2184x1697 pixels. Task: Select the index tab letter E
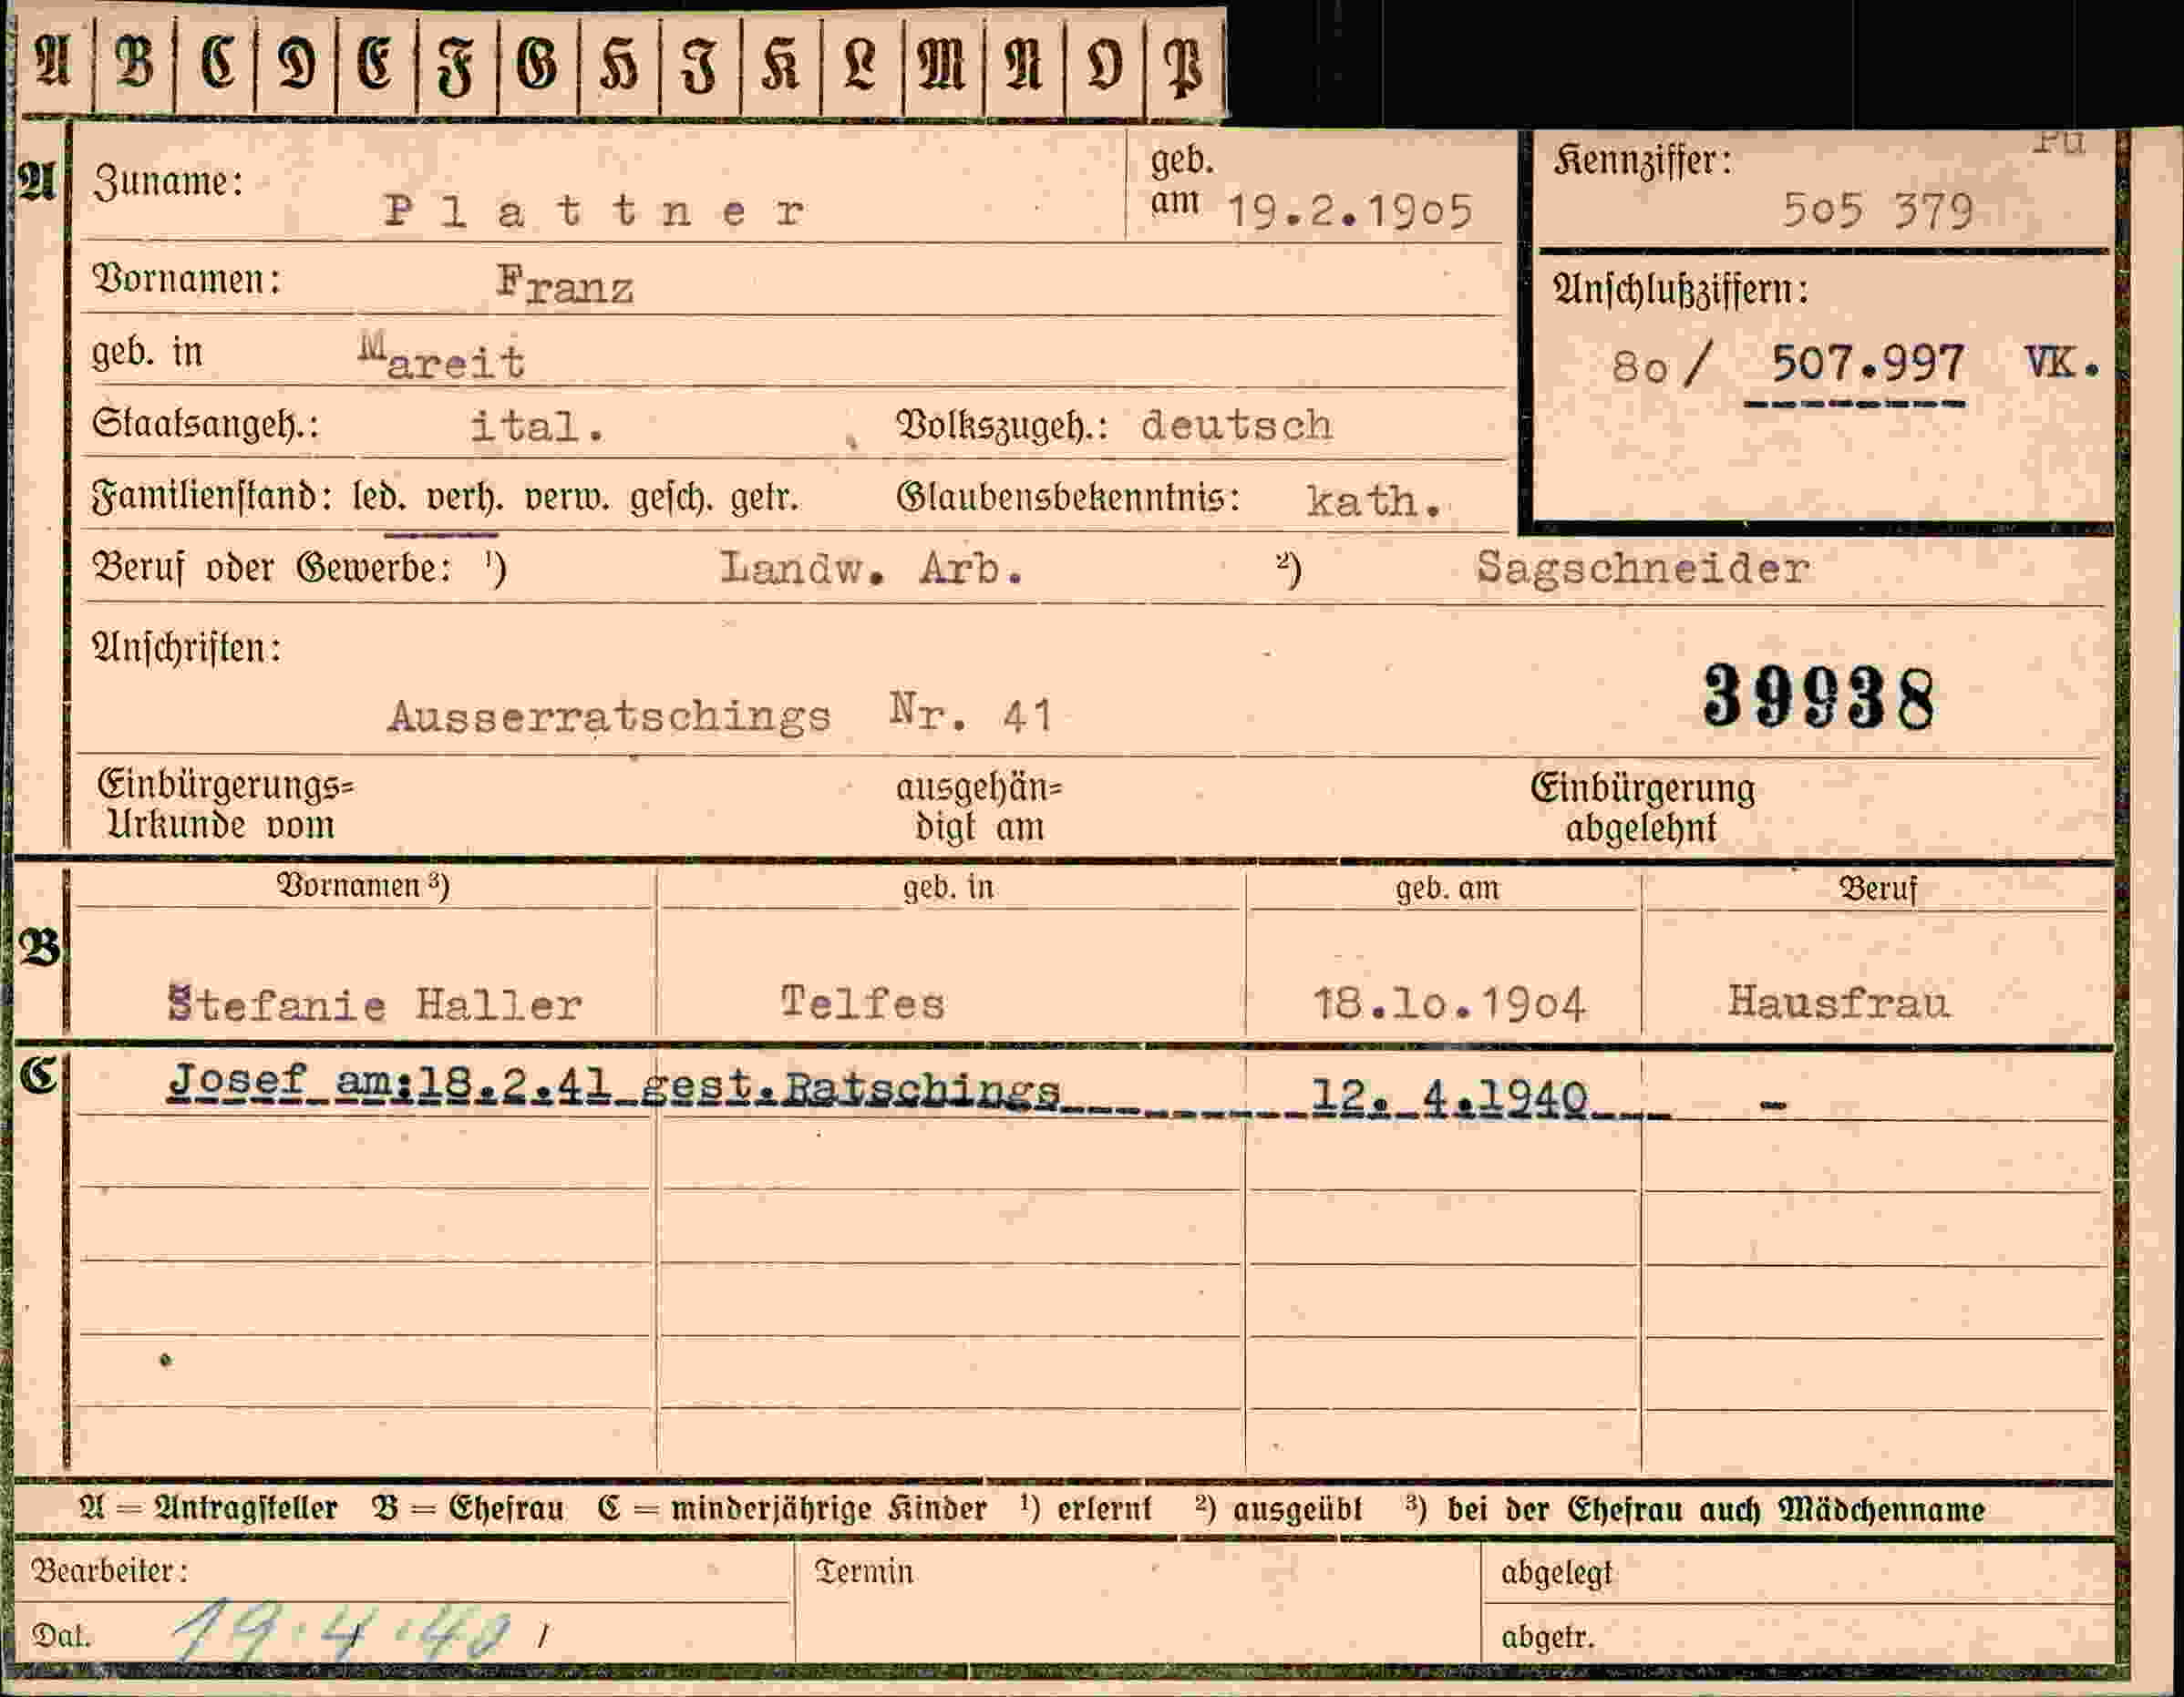376,63
